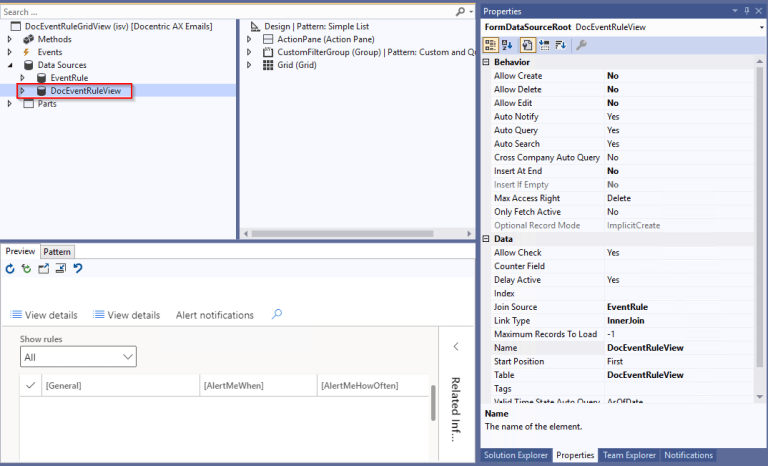Select the Table property row

click(622, 375)
